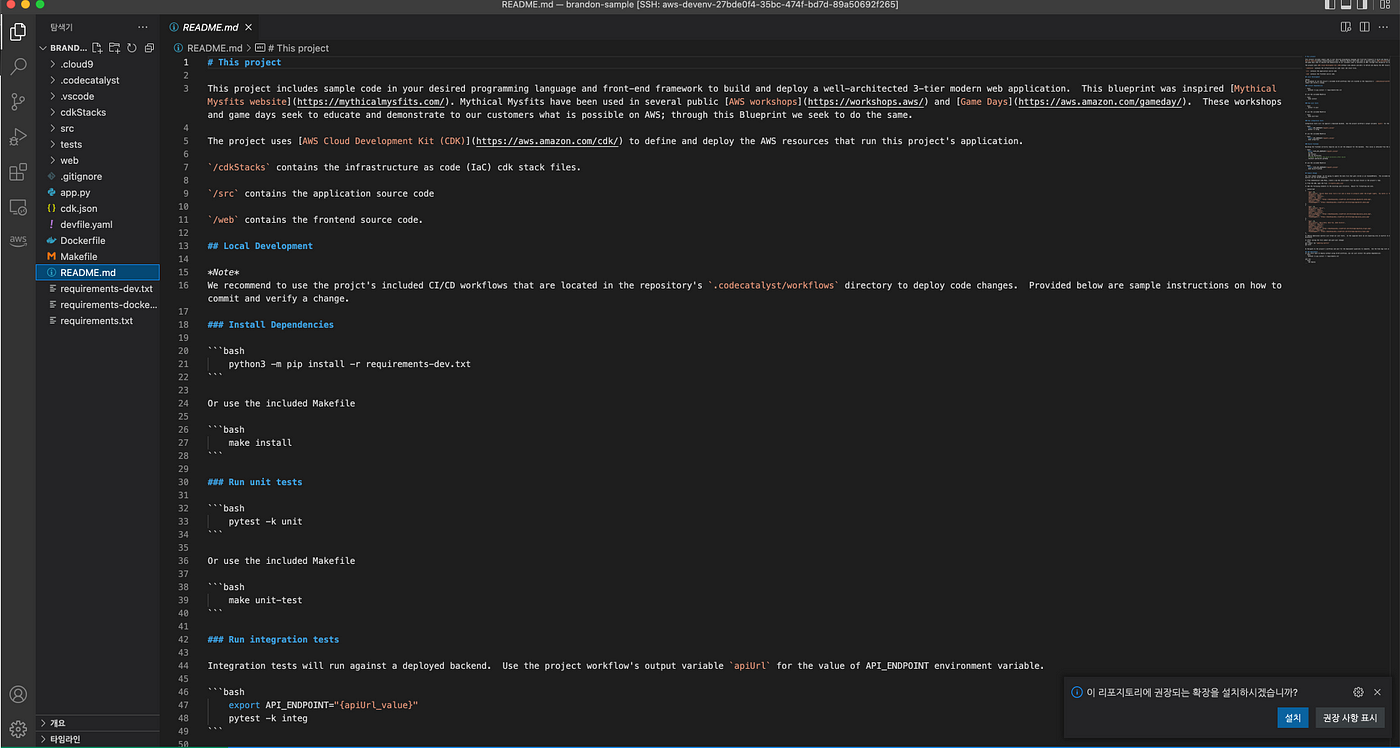Screen dimensions: 1400x748
Task: Click the 설치 install button
Action: click(x=1292, y=717)
